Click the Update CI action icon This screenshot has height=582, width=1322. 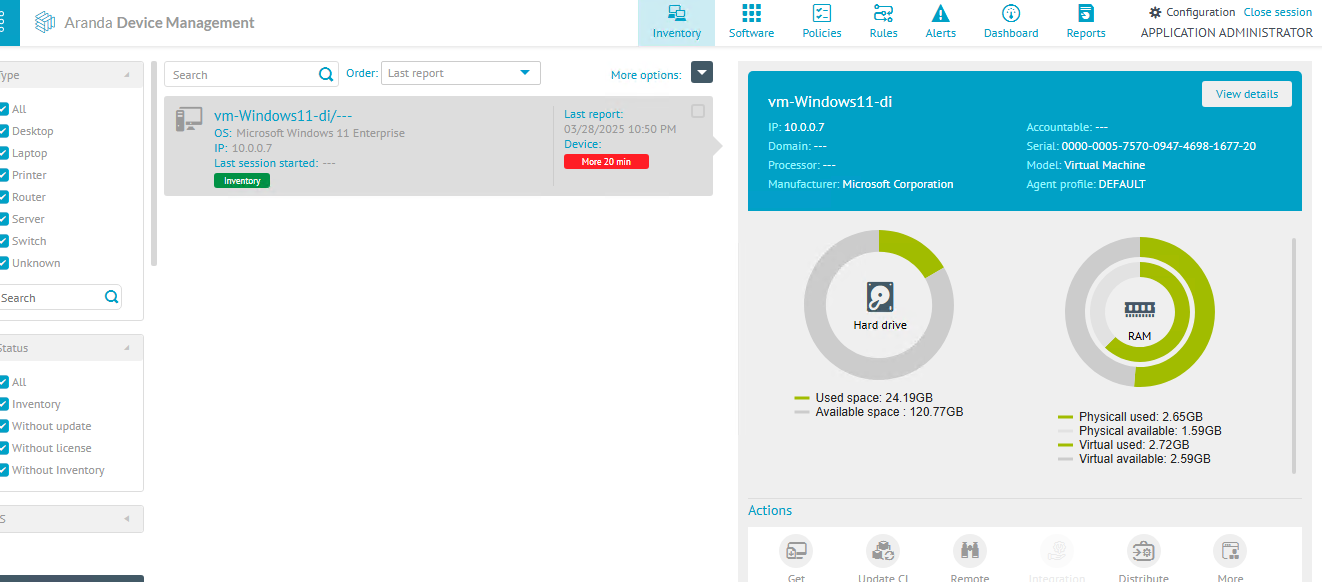(x=882, y=551)
